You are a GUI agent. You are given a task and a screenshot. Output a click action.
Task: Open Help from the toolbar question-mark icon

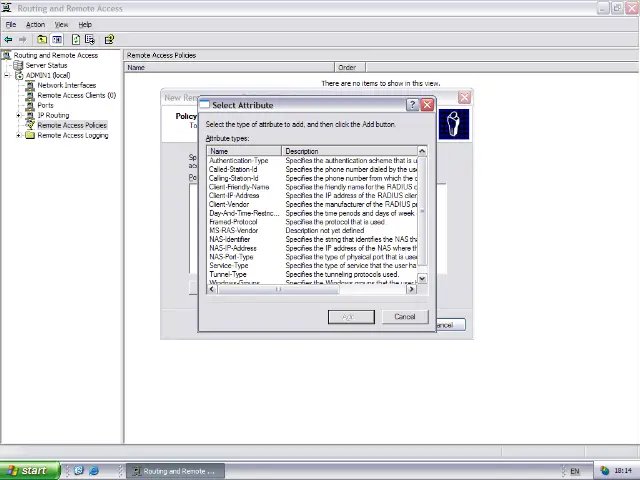(109, 40)
